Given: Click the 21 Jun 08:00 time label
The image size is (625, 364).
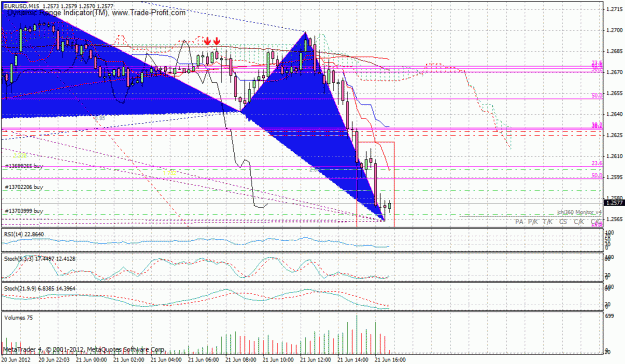Looking at the screenshot, I should coord(241,360).
